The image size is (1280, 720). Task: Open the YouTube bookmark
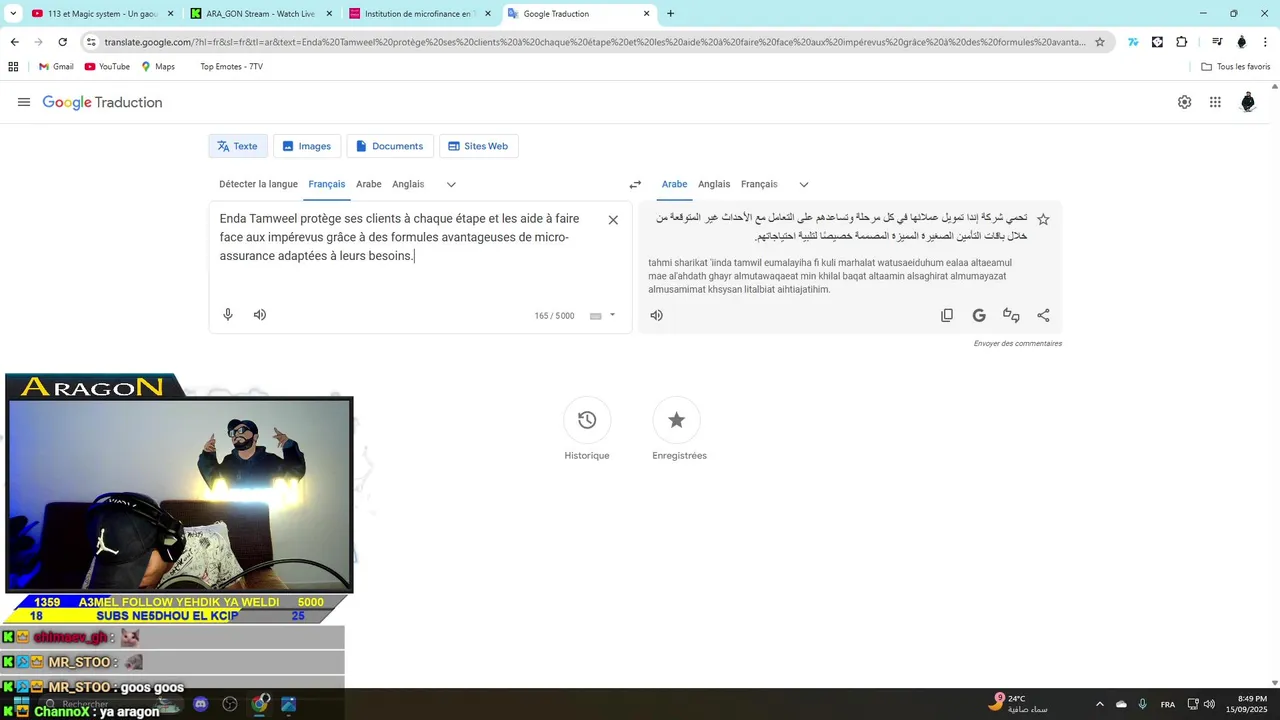coord(107,66)
